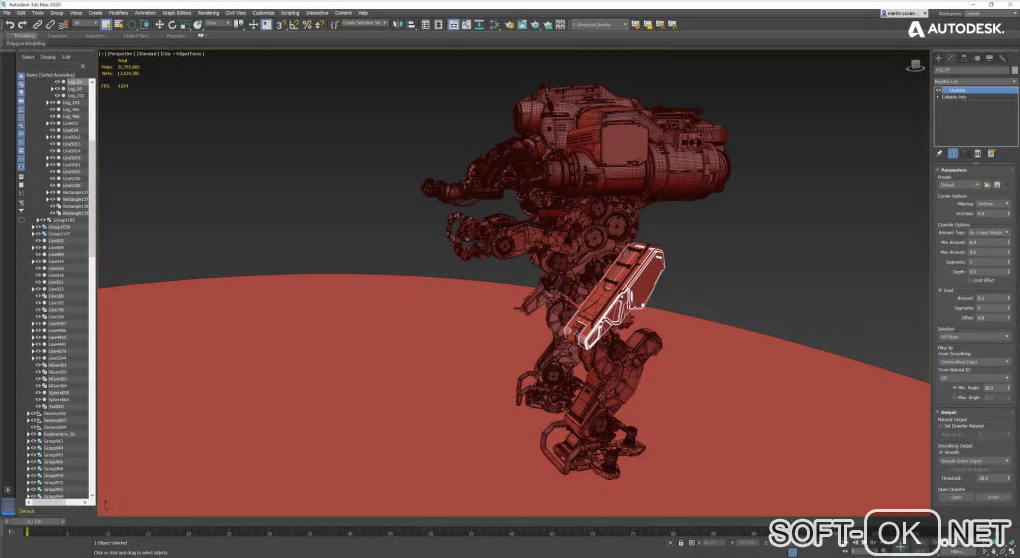Toggle Pin Stack below modifier list

[x=939, y=153]
